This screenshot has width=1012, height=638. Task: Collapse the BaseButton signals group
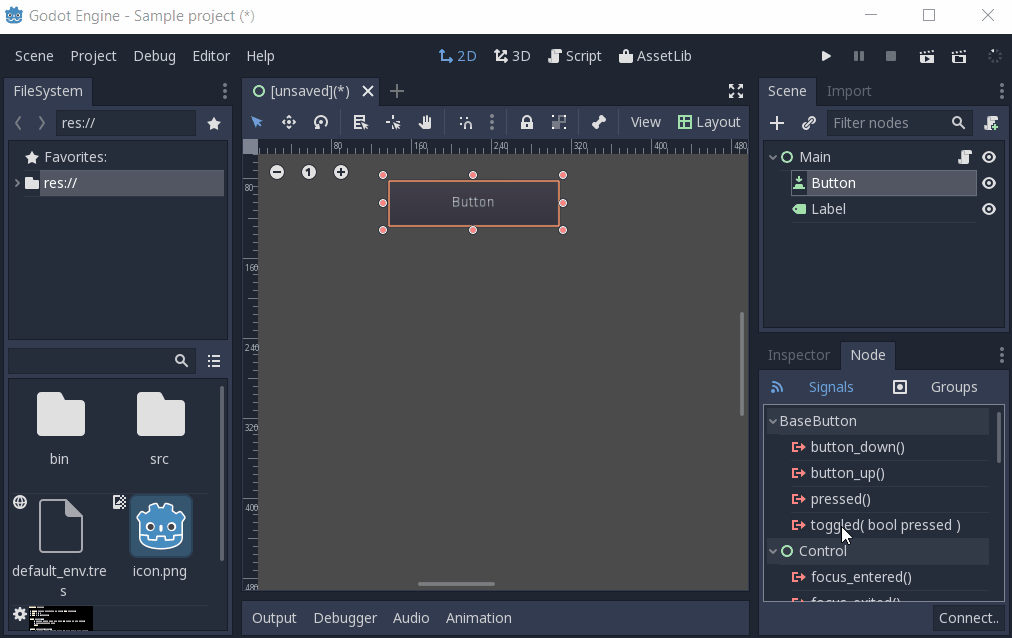772,420
